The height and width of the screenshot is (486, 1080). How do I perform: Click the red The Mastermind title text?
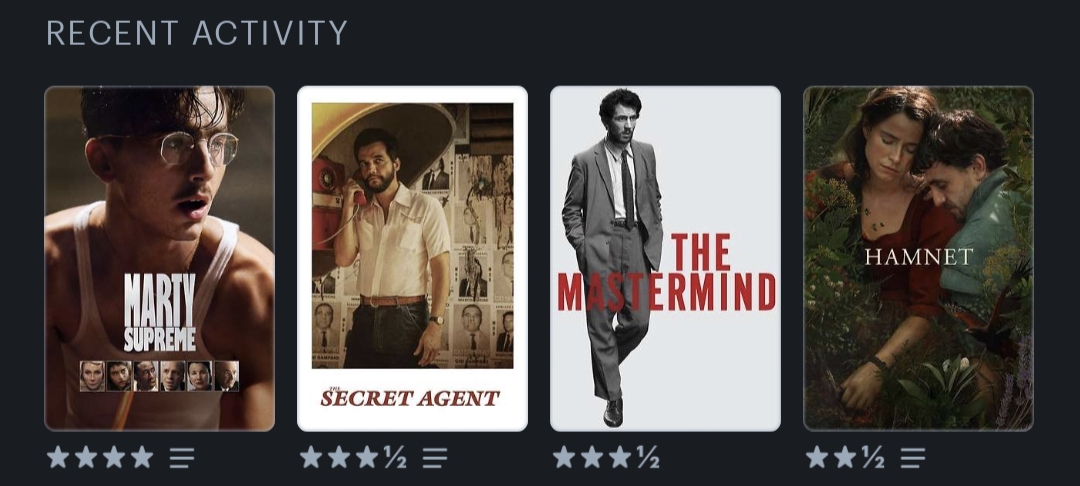[667, 273]
